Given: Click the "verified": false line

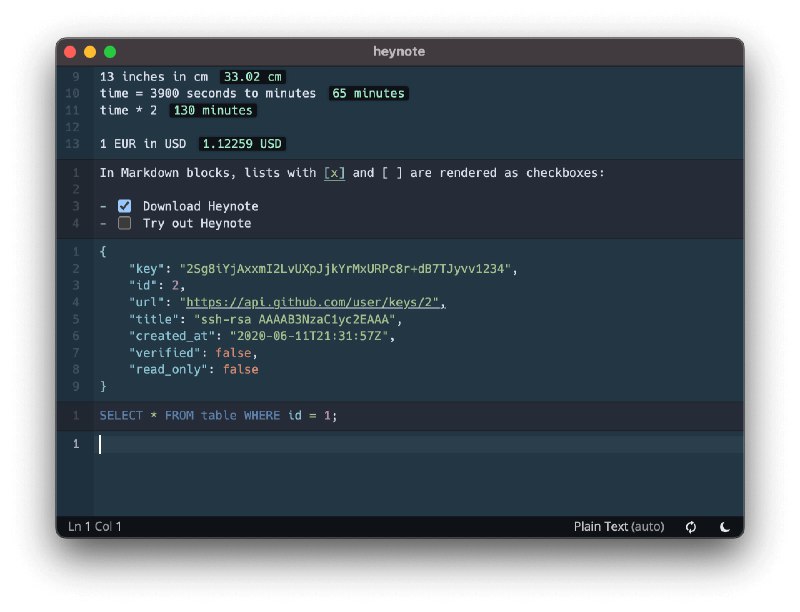Looking at the screenshot, I should tap(193, 353).
